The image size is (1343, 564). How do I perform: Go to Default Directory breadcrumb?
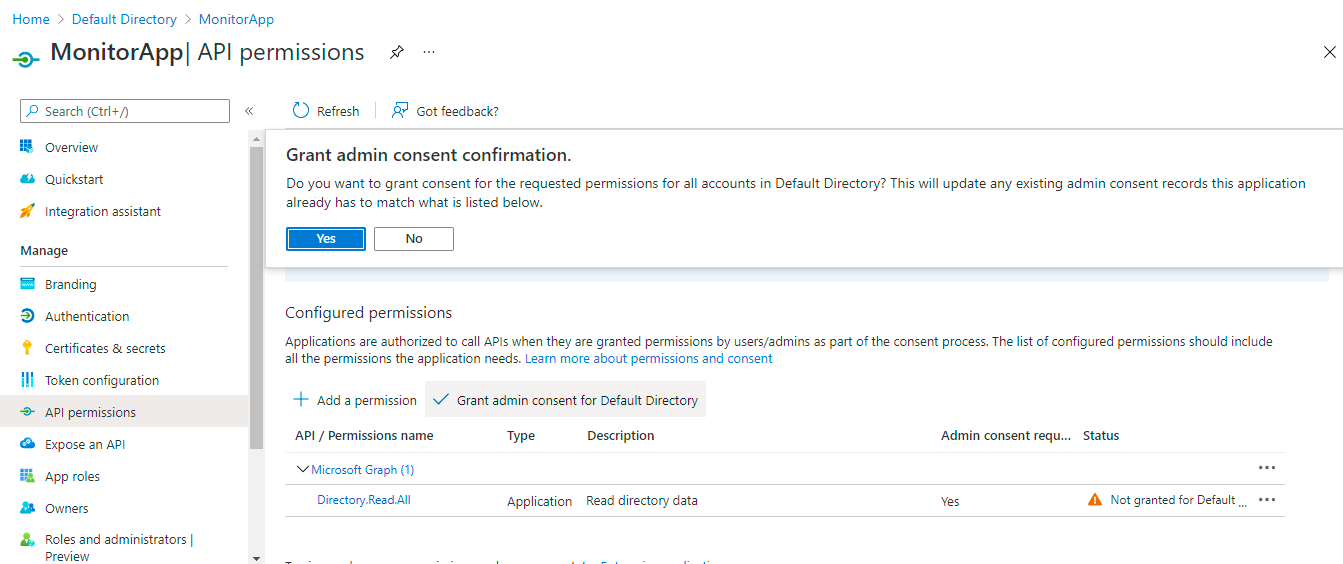pyautogui.click(x=124, y=19)
